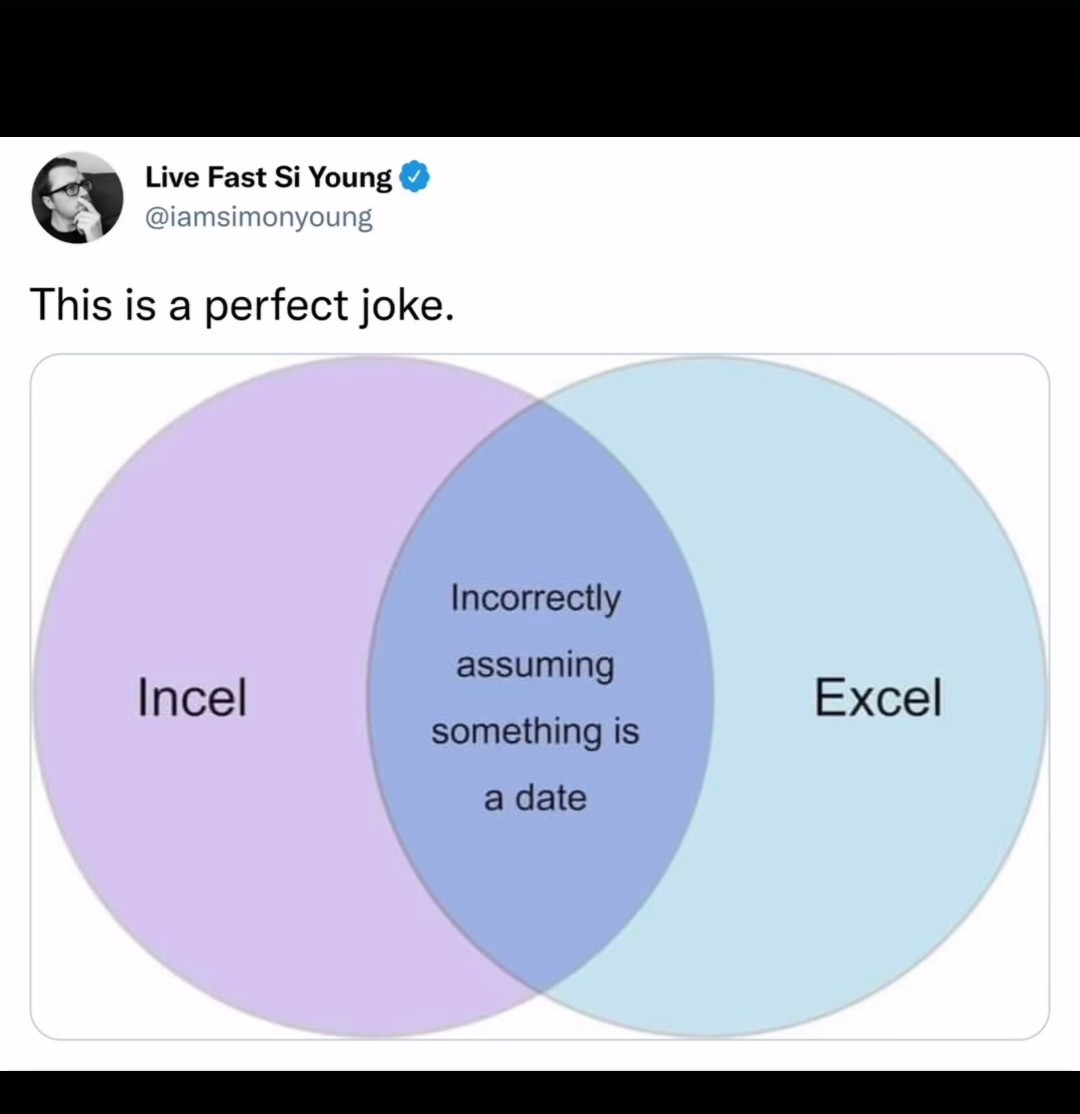Screen dimensions: 1080x1114
Task: Open Simon Young's profile picture
Action: [77, 198]
